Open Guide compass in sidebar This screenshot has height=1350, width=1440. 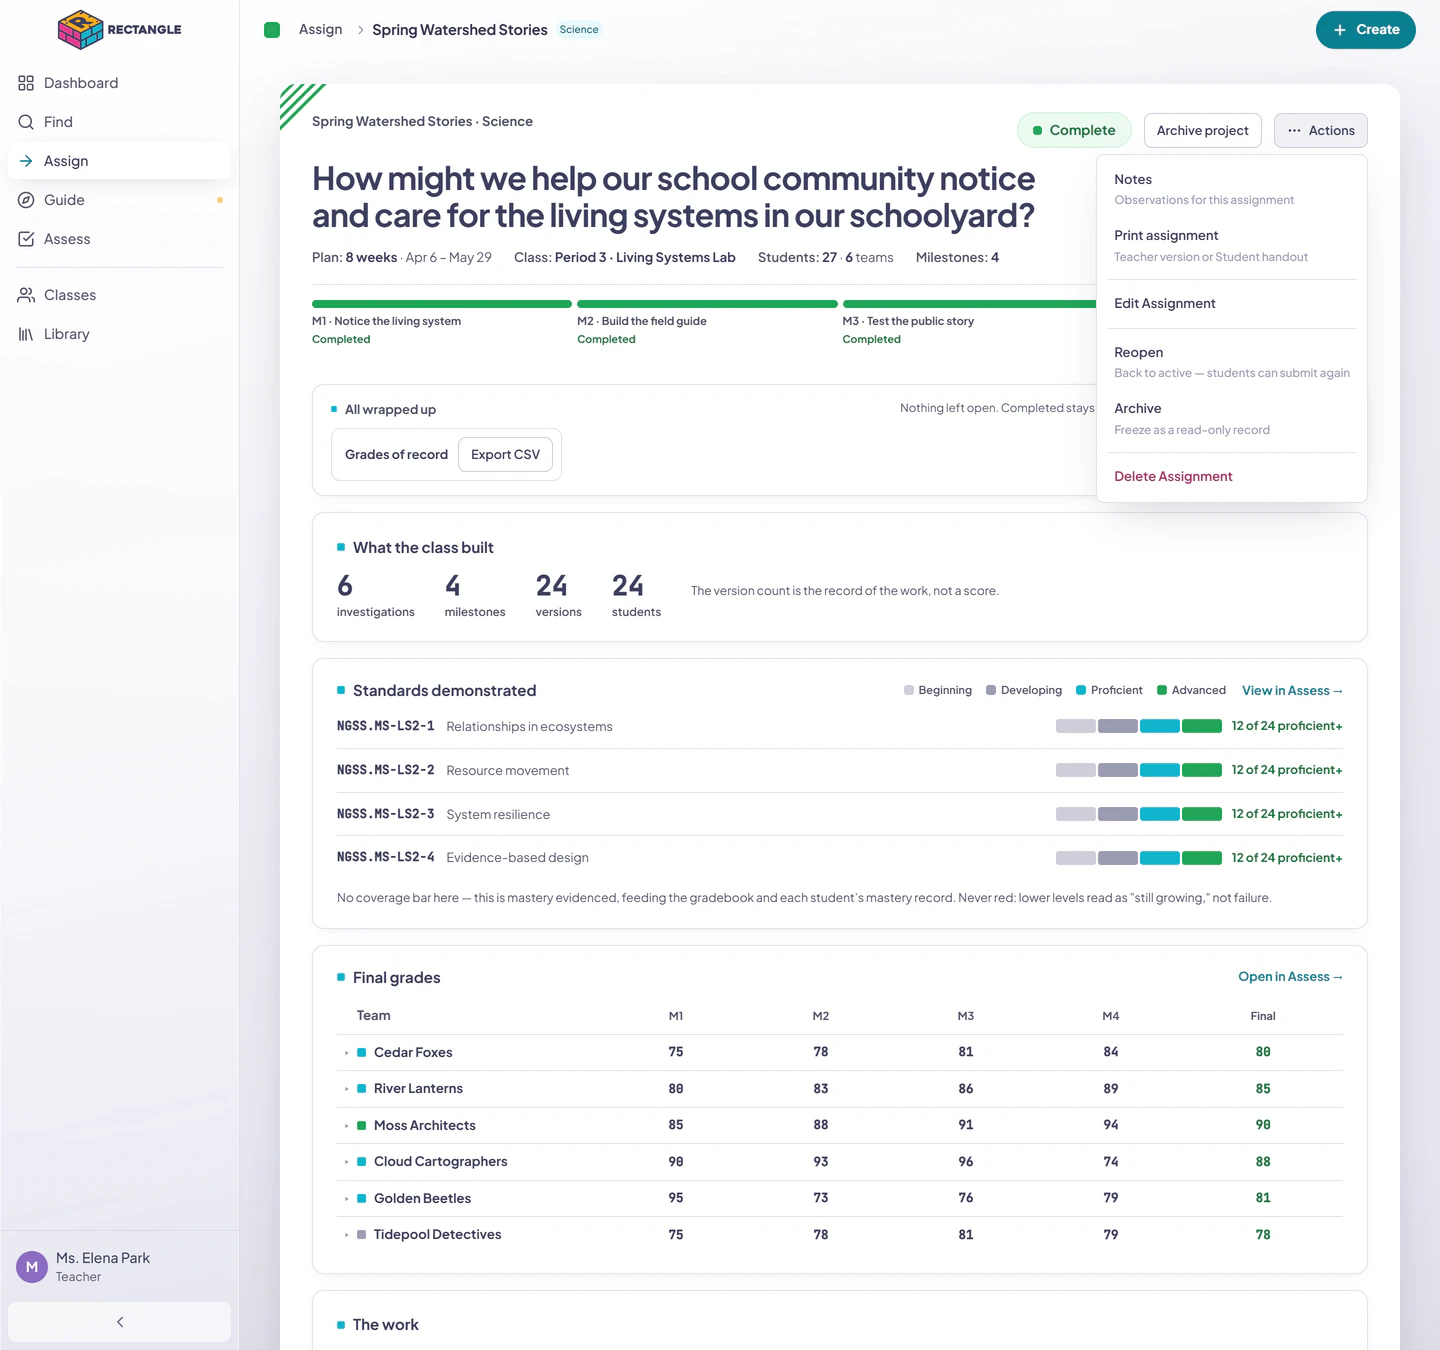tap(119, 200)
